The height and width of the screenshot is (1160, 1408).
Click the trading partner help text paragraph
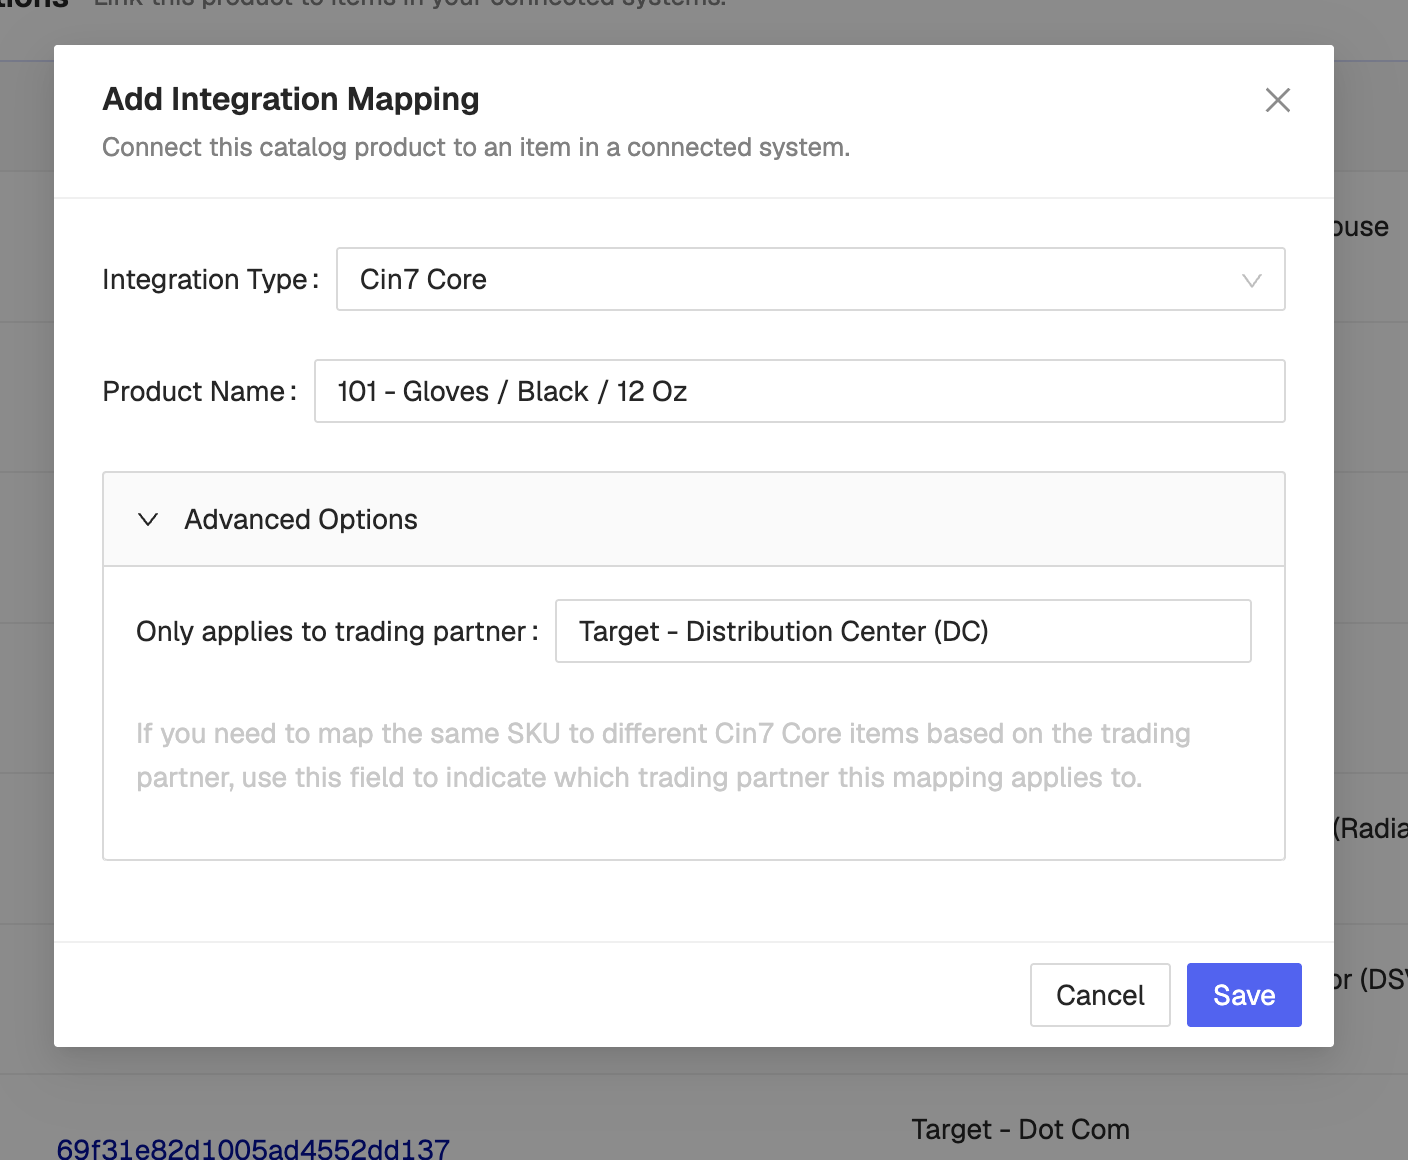tap(663, 755)
